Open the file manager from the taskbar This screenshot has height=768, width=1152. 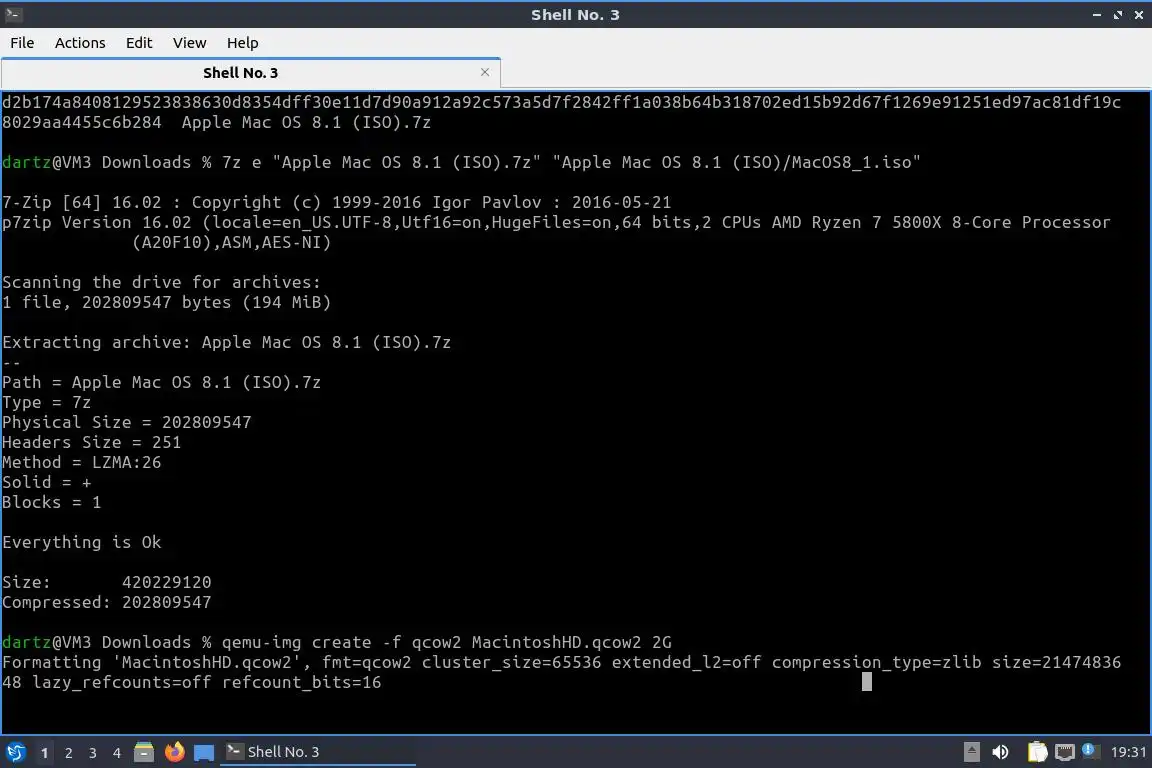coord(144,752)
